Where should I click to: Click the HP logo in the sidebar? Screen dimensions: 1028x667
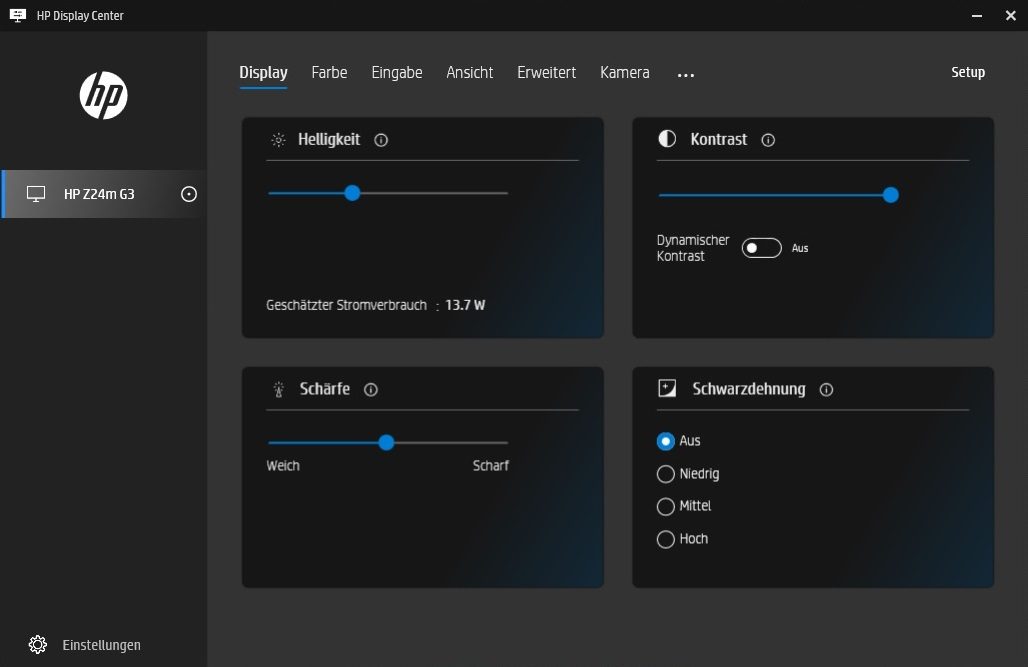click(103, 95)
